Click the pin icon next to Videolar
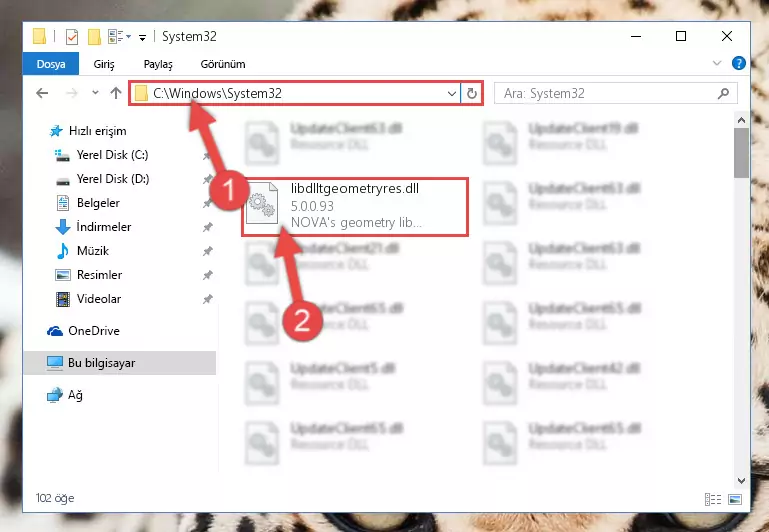Screen dimensions: 769x532 pyautogui.click(x=207, y=299)
